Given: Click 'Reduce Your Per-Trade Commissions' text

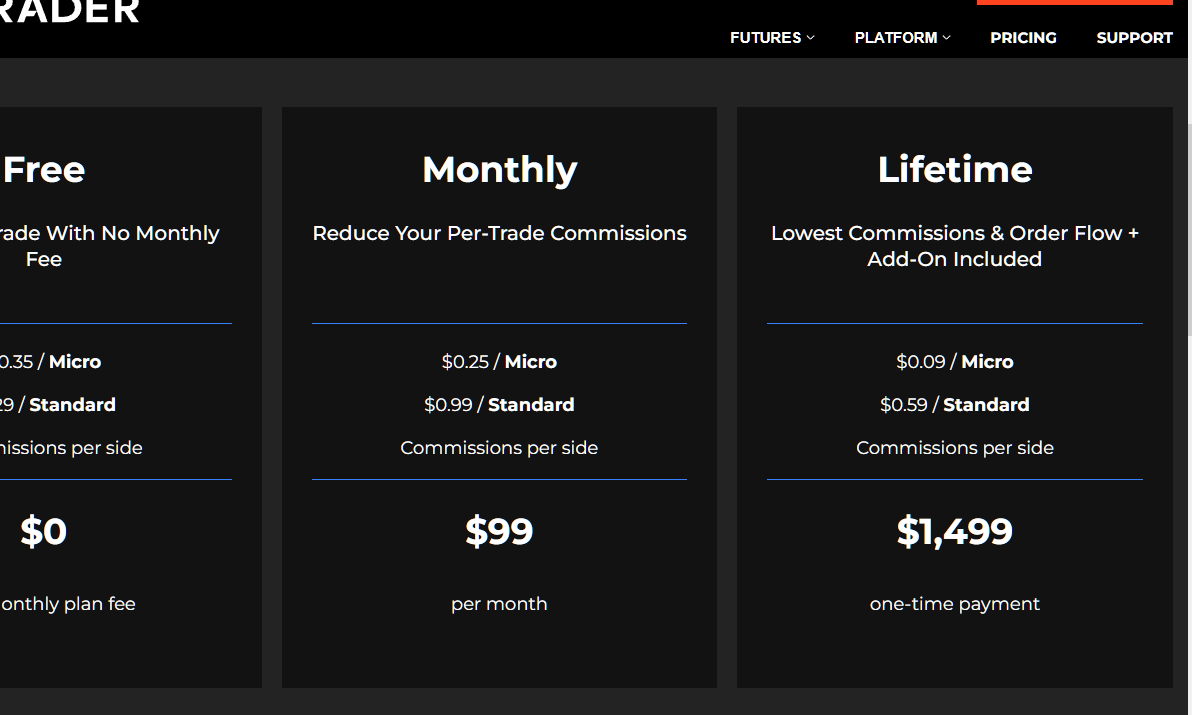Looking at the screenshot, I should click(499, 233).
